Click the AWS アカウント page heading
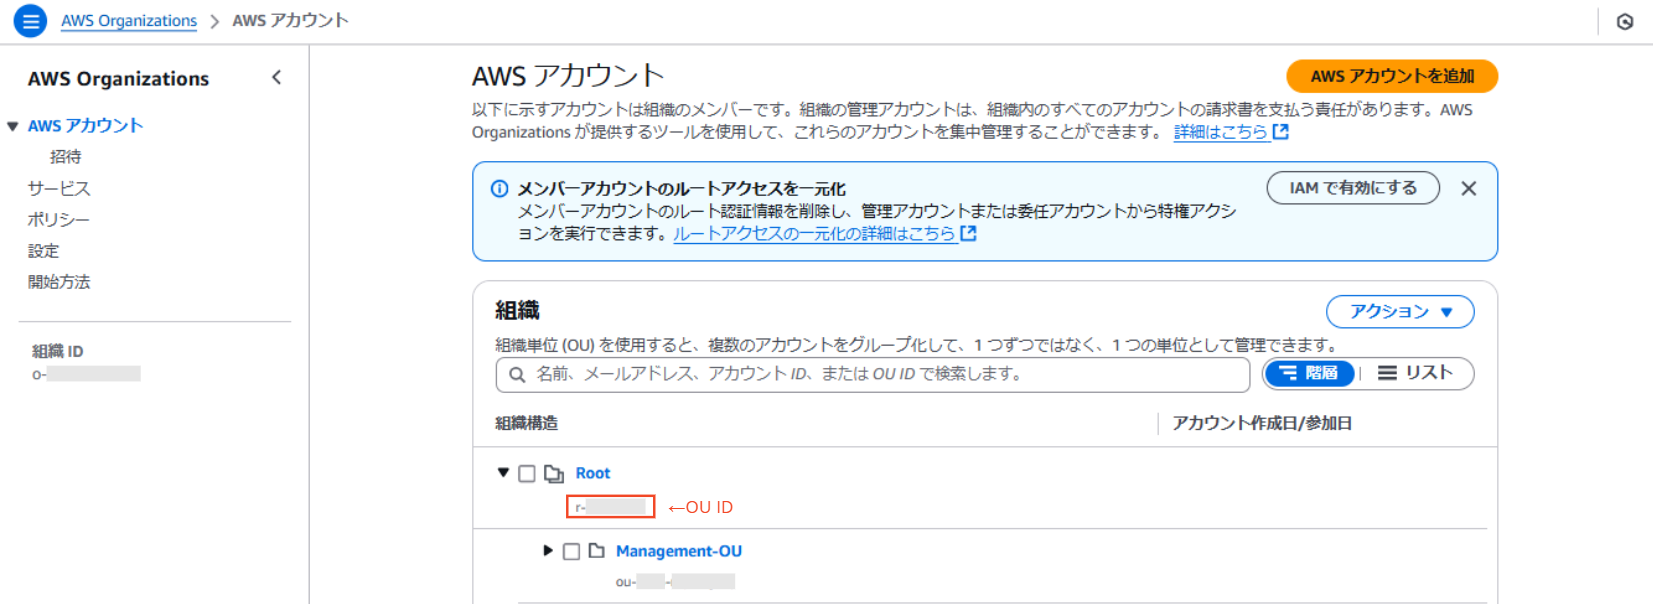The height and width of the screenshot is (604, 1653). coord(568,76)
